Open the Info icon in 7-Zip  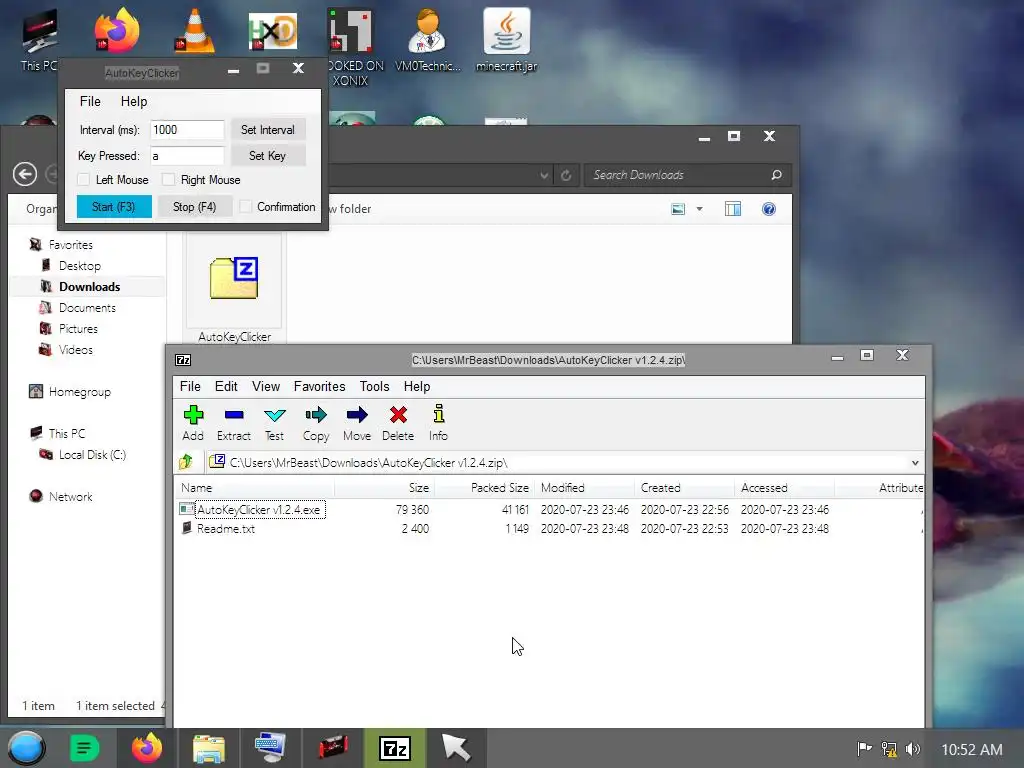[x=439, y=414]
